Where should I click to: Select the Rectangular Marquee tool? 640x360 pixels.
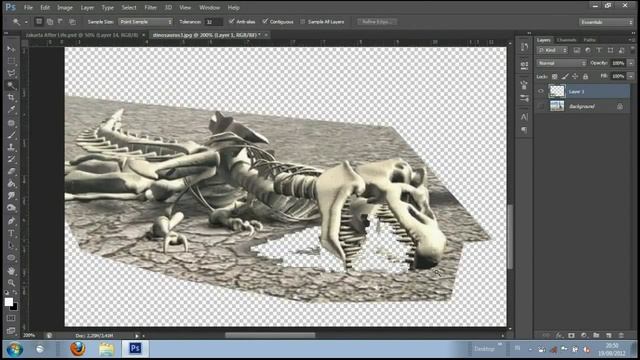click(11, 61)
